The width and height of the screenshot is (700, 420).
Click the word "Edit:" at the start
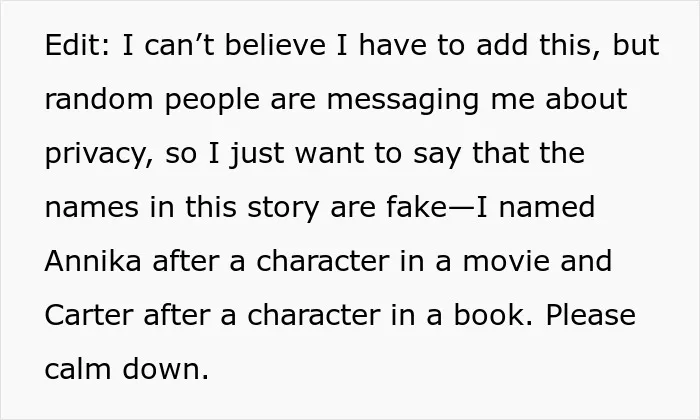pyautogui.click(x=77, y=45)
